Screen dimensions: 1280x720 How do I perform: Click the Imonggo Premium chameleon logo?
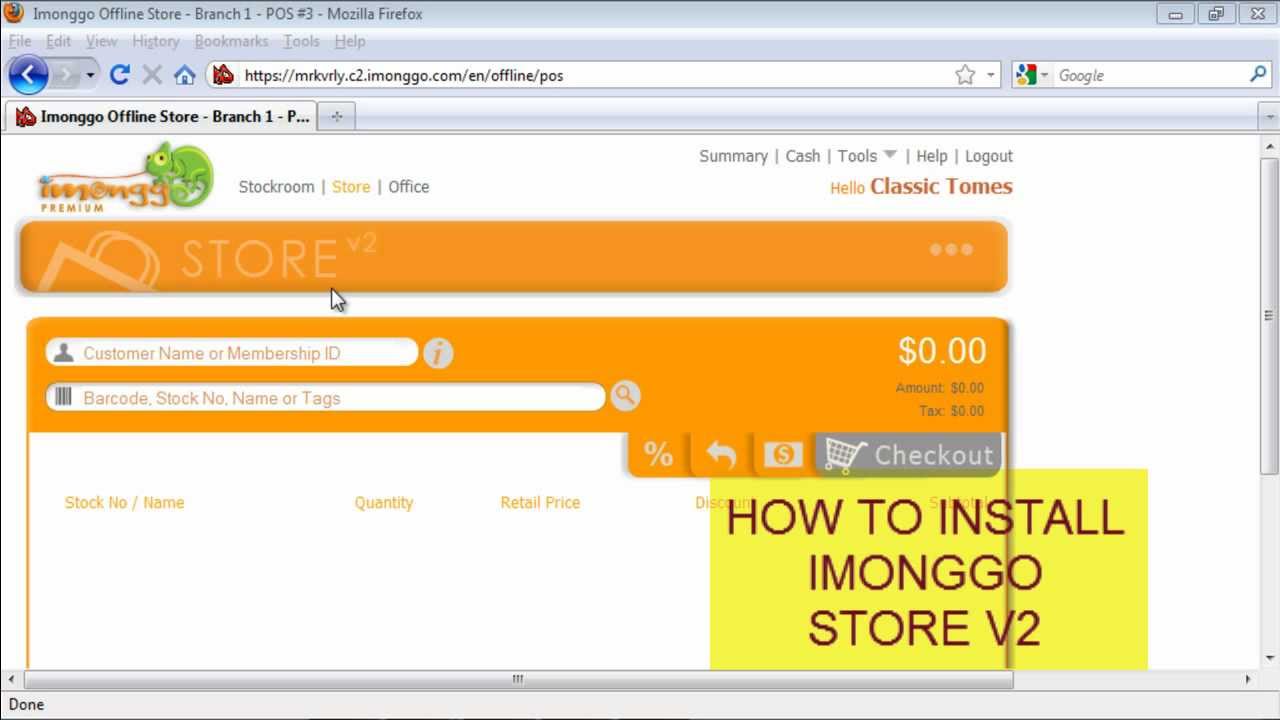click(x=126, y=177)
